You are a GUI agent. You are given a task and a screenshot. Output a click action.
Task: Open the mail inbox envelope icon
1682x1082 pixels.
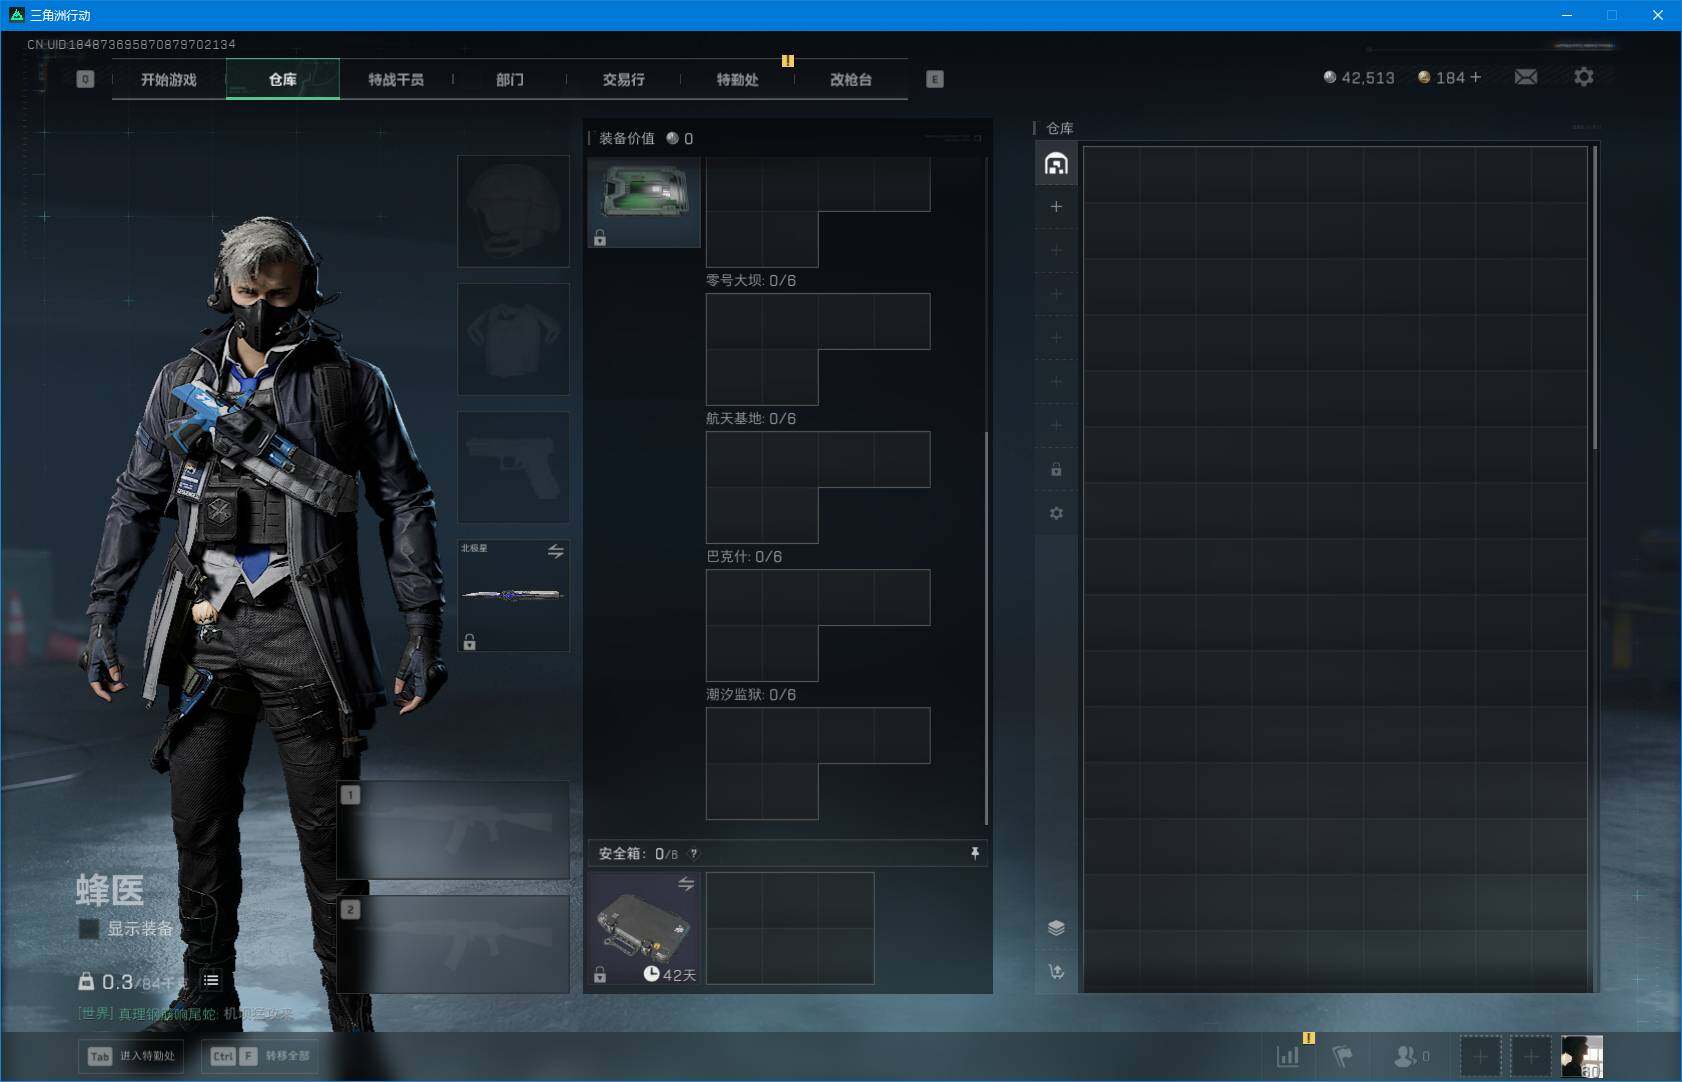pos(1526,77)
